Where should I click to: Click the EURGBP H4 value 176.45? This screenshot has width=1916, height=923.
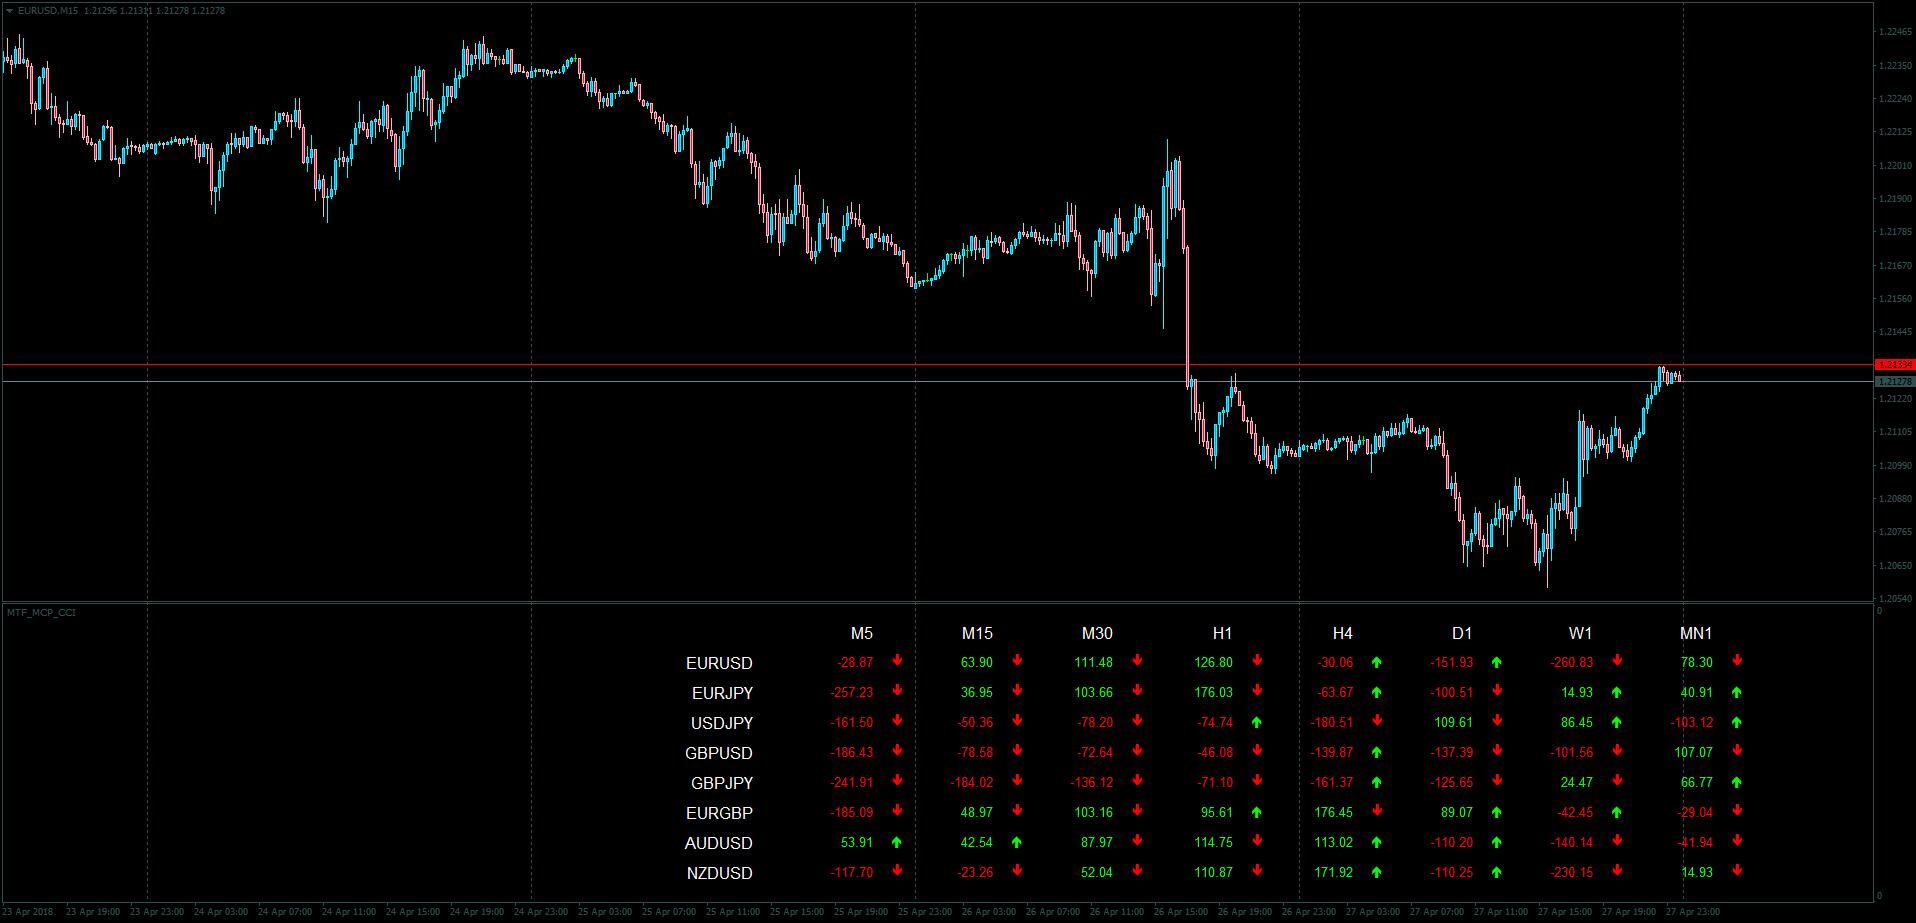click(1333, 812)
